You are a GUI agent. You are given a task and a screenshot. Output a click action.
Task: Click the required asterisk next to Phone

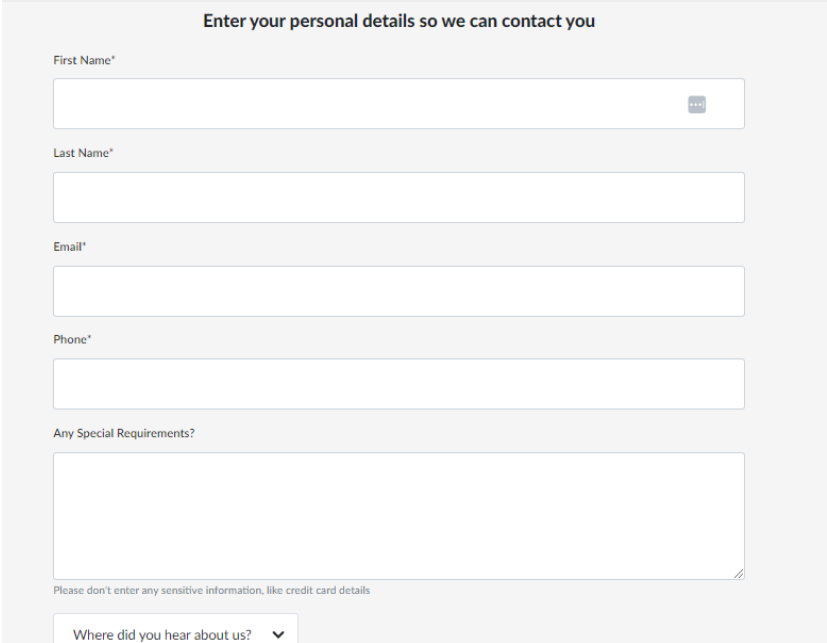(x=87, y=339)
